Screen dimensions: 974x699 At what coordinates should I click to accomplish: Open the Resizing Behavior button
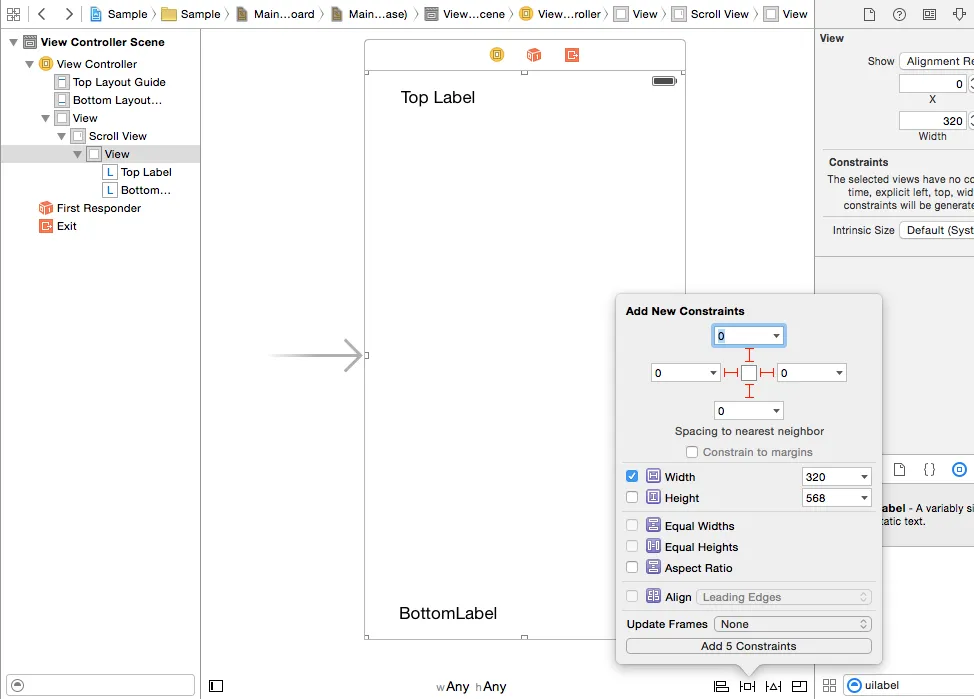pos(799,686)
